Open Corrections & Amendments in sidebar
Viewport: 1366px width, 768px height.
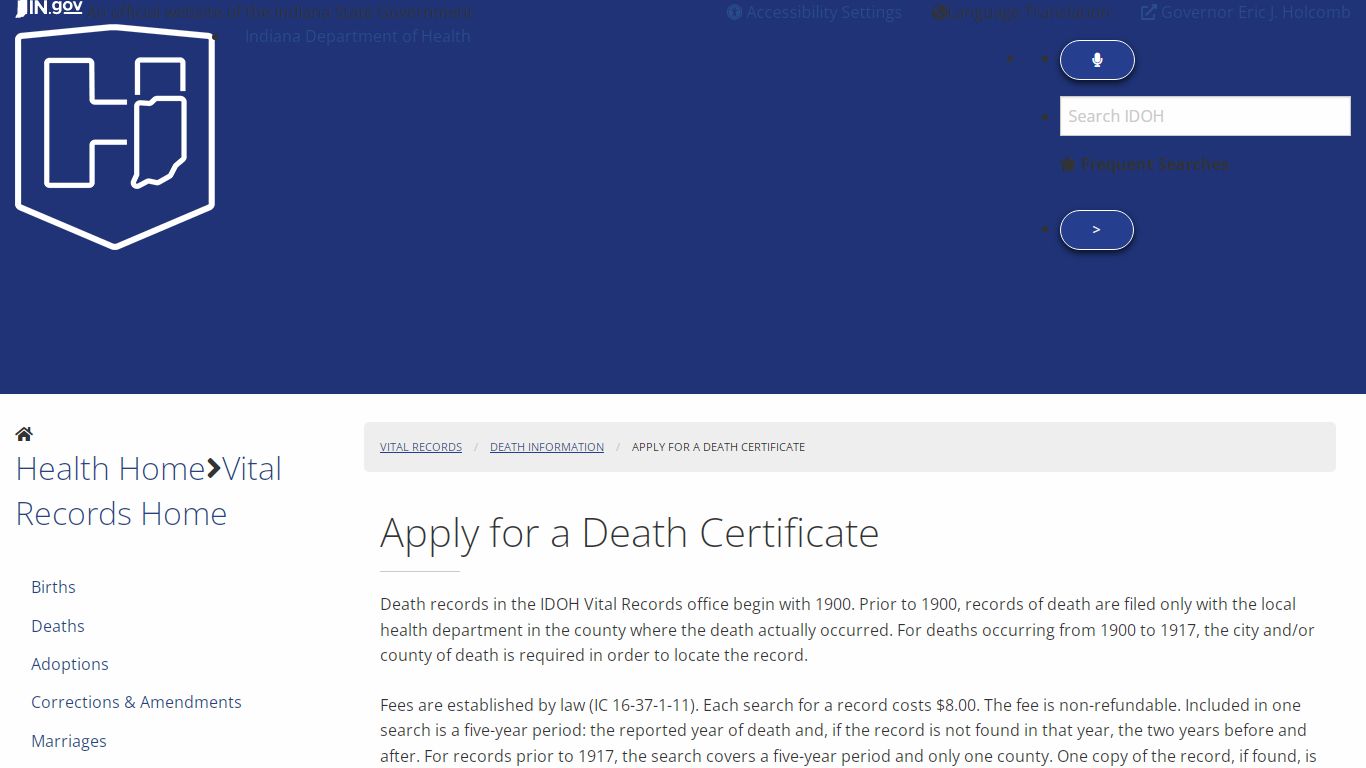pyautogui.click(x=136, y=702)
